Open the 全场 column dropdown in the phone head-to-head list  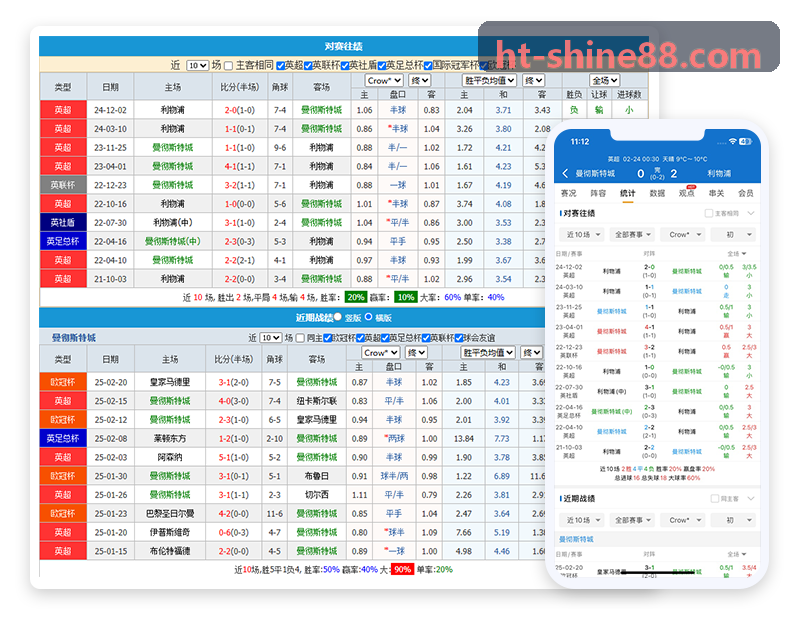[737, 254]
